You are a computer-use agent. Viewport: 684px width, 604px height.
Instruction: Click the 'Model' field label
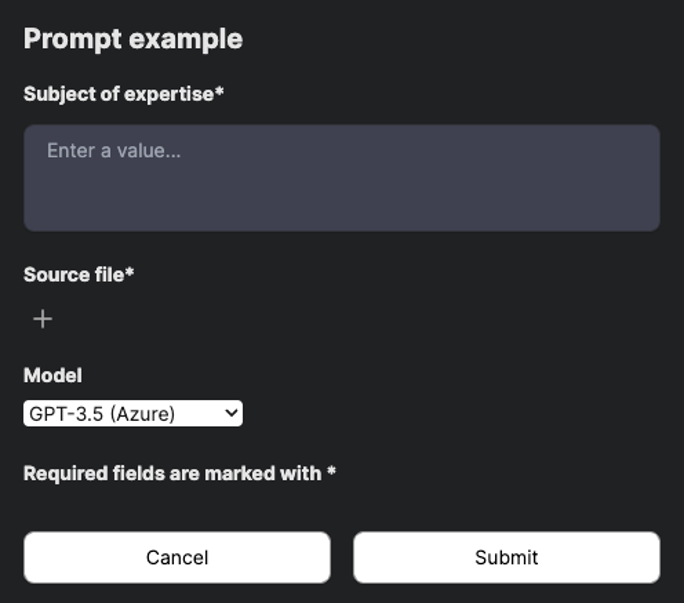pyautogui.click(x=52, y=375)
